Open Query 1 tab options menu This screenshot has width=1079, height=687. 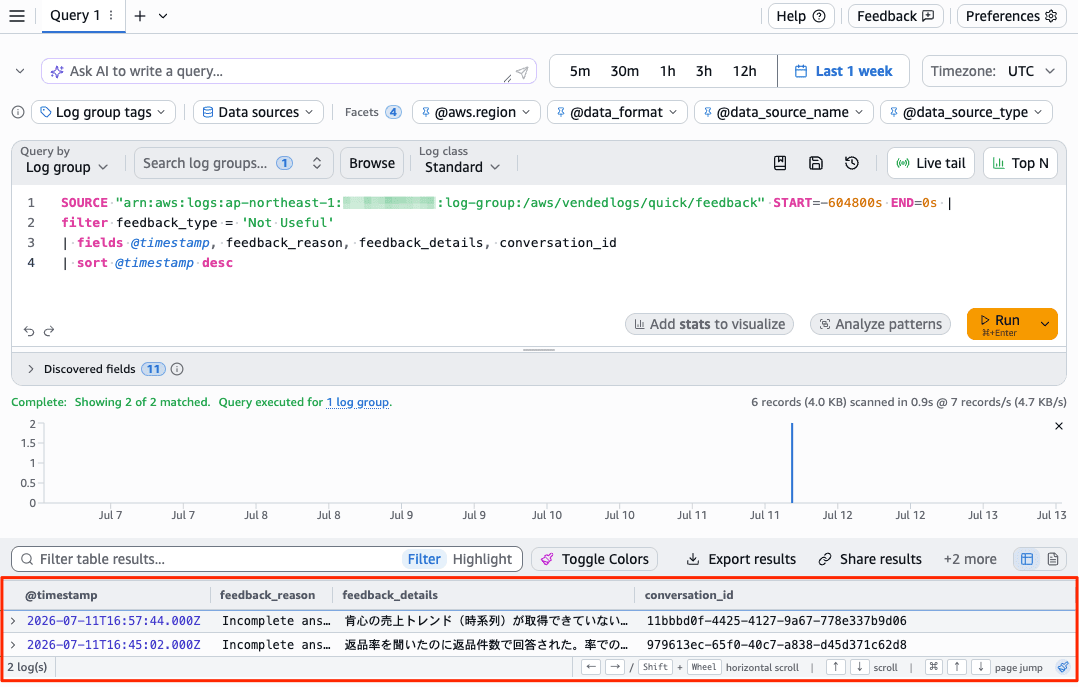pos(111,15)
